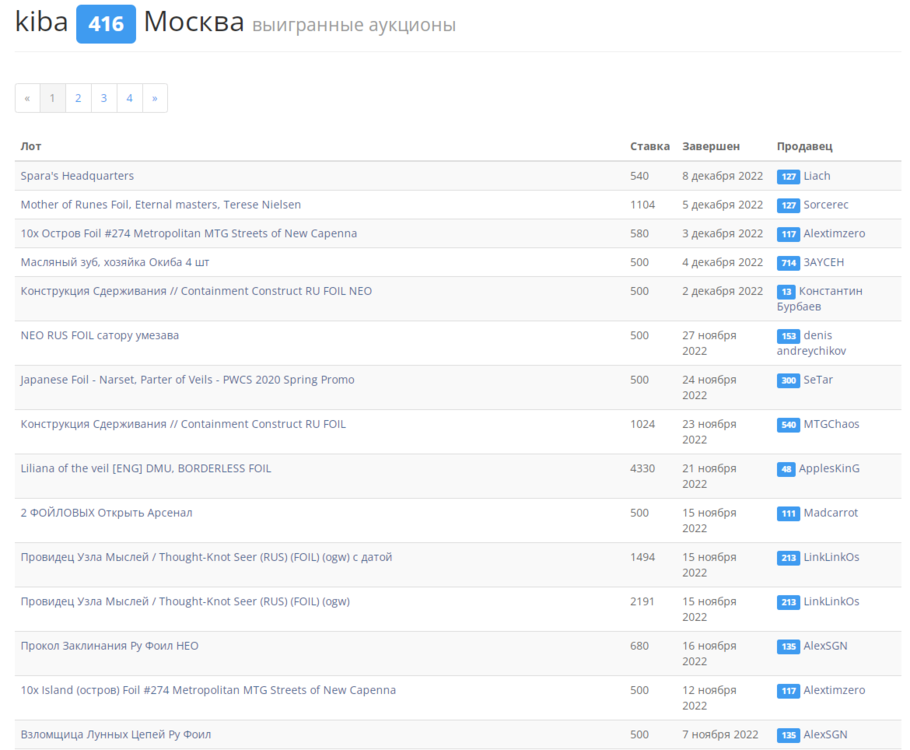This screenshot has width=910, height=750.
Task: Click the previous page « arrow
Action: pyautogui.click(x=27, y=98)
